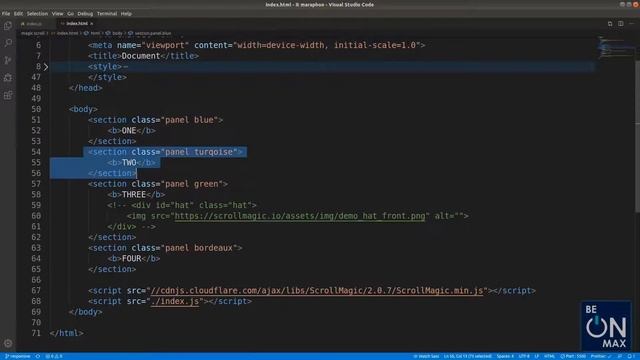The width and height of the screenshot is (640, 360).
Task: Open the View menu
Action: [x=58, y=13]
